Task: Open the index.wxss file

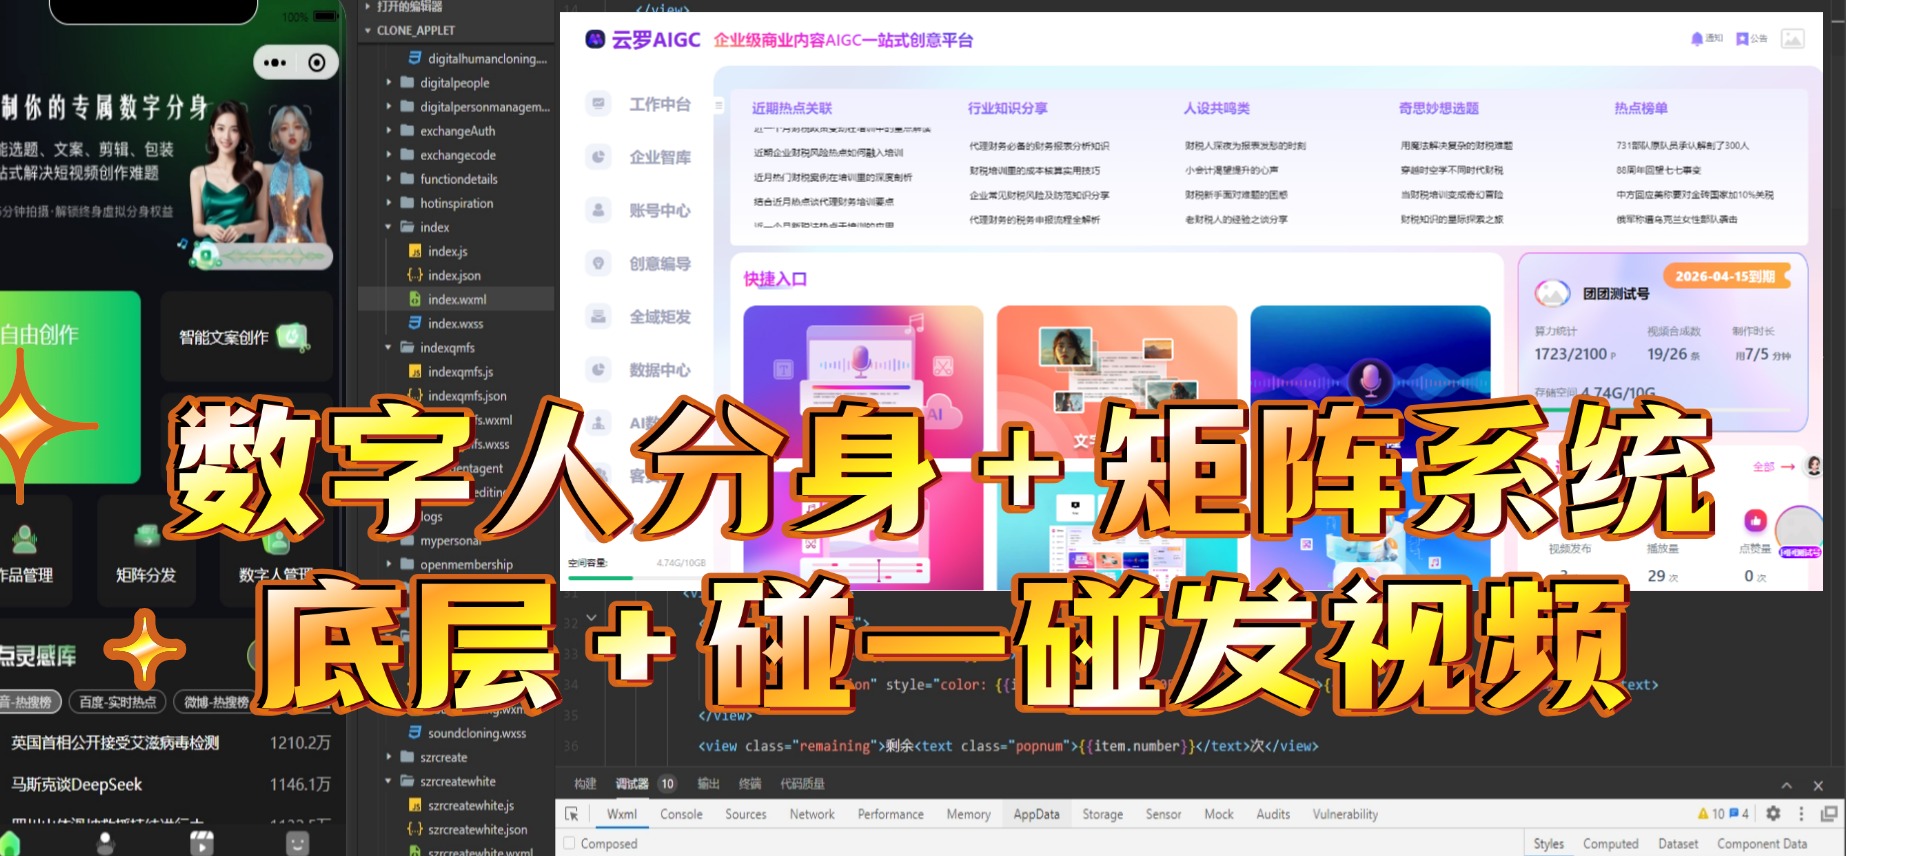Action: click(456, 323)
